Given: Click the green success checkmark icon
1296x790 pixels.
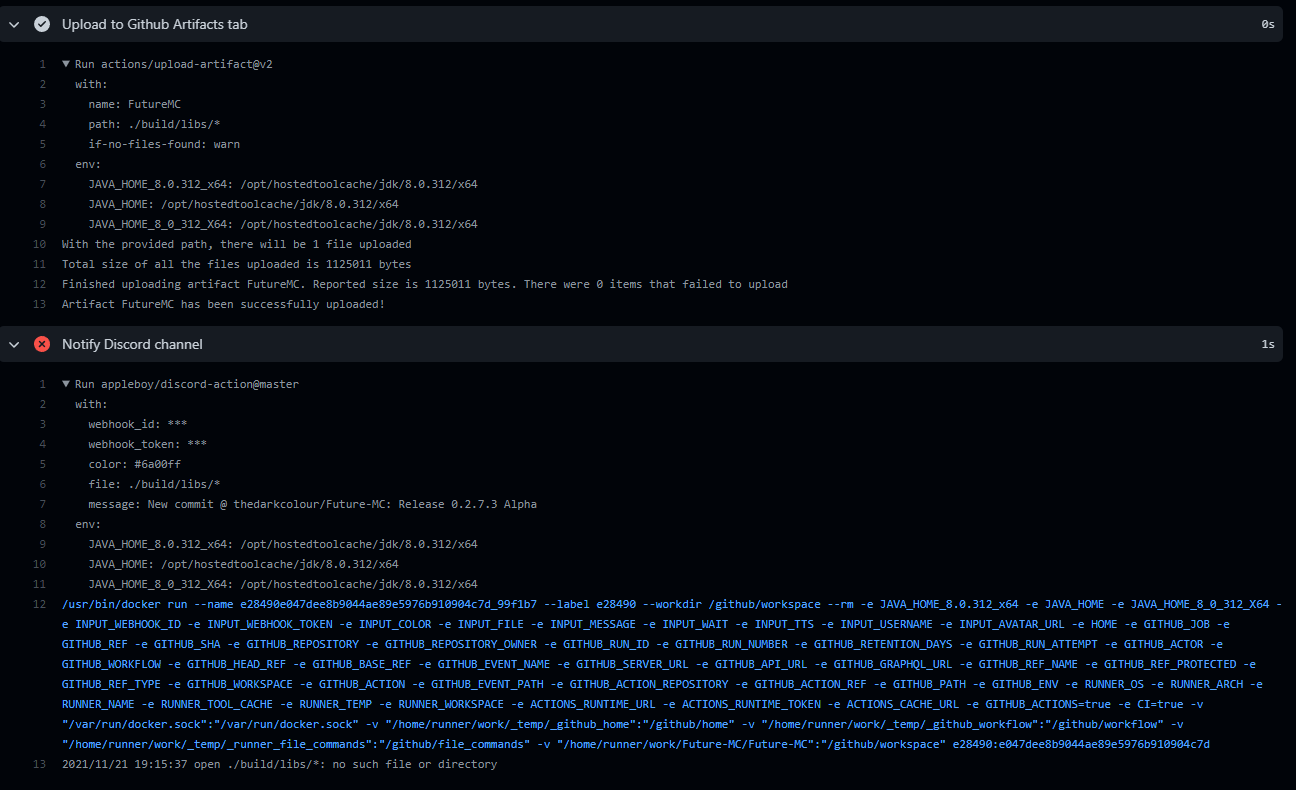Looking at the screenshot, I should (x=41, y=24).
